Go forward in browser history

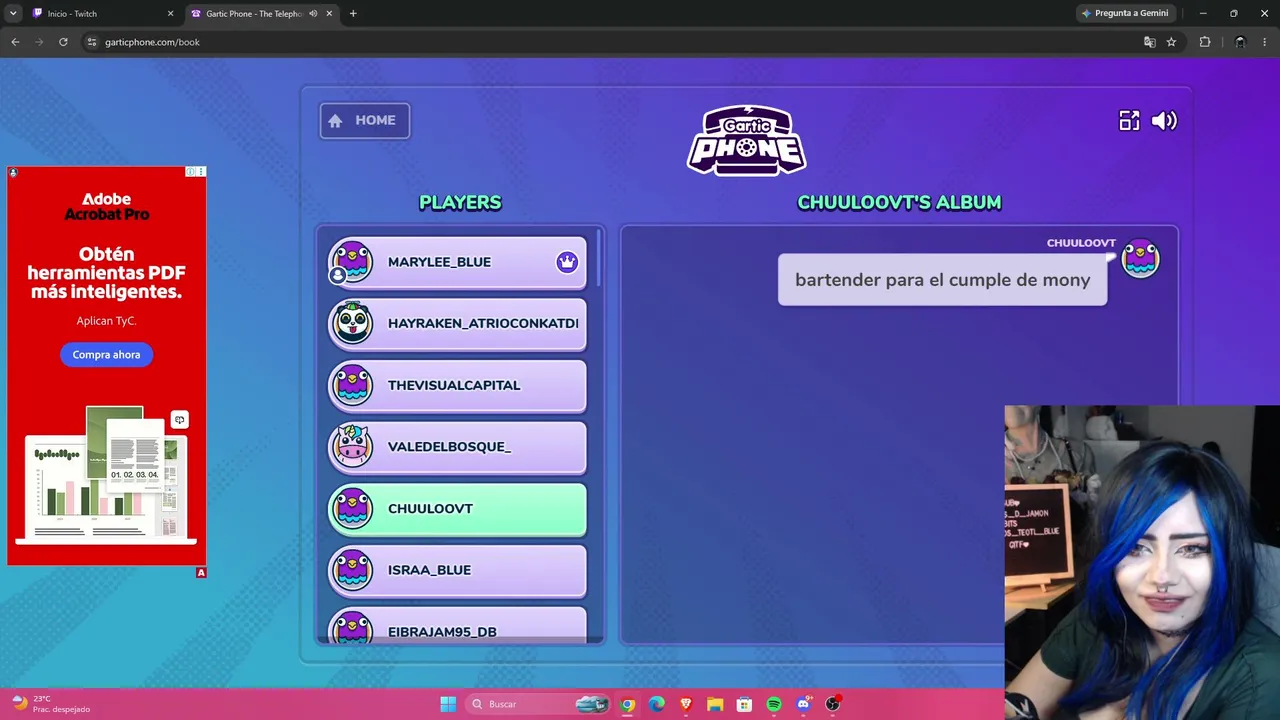[x=39, y=42]
